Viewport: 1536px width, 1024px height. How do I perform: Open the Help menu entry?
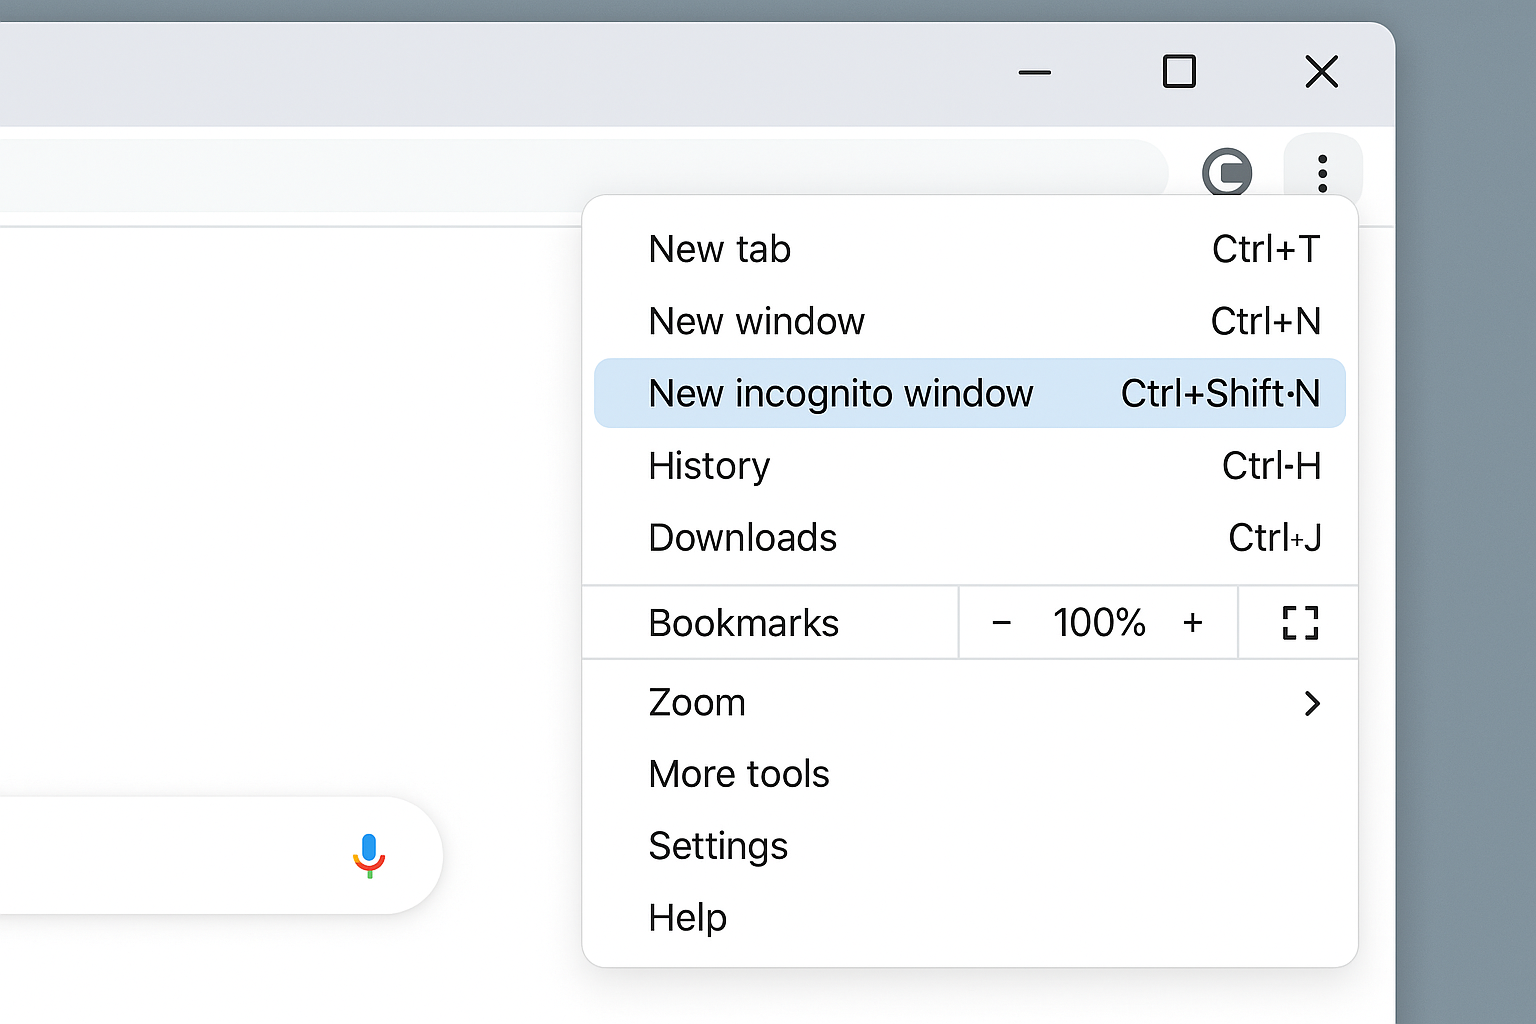coord(687,917)
